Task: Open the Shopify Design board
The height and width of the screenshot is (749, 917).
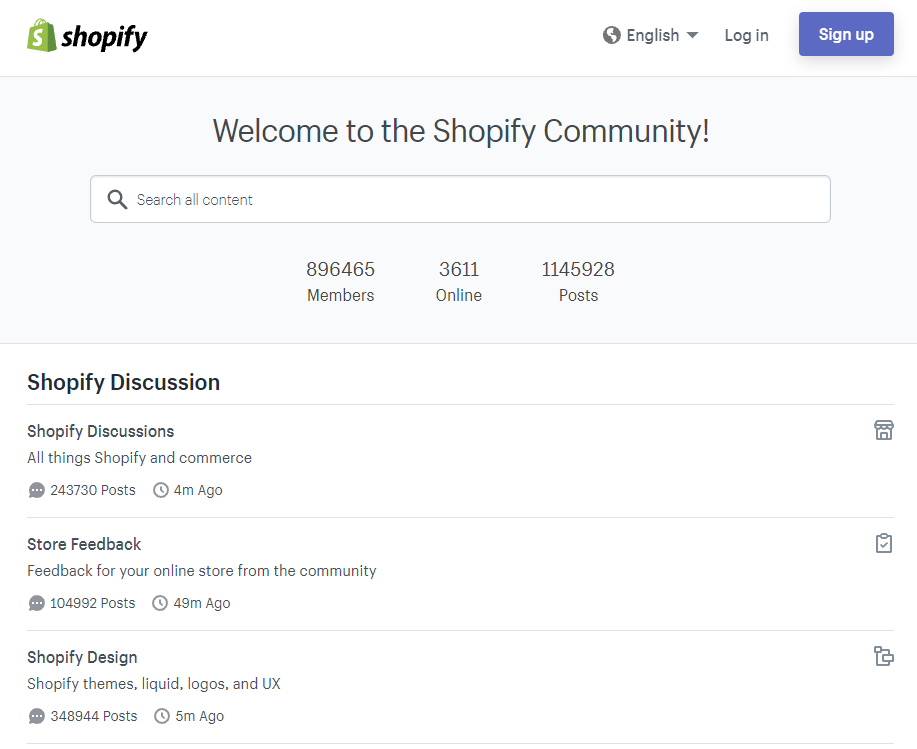Action: [x=82, y=657]
